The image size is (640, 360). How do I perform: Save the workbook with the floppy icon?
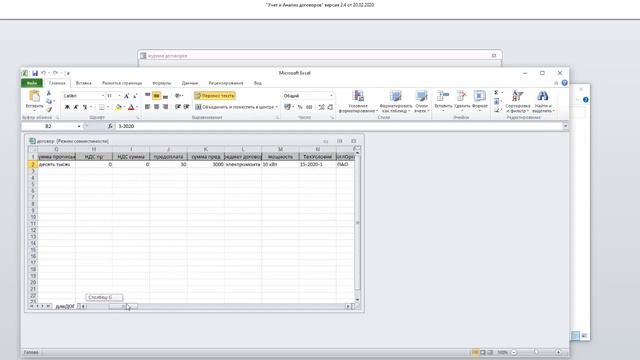pyautogui.click(x=35, y=73)
